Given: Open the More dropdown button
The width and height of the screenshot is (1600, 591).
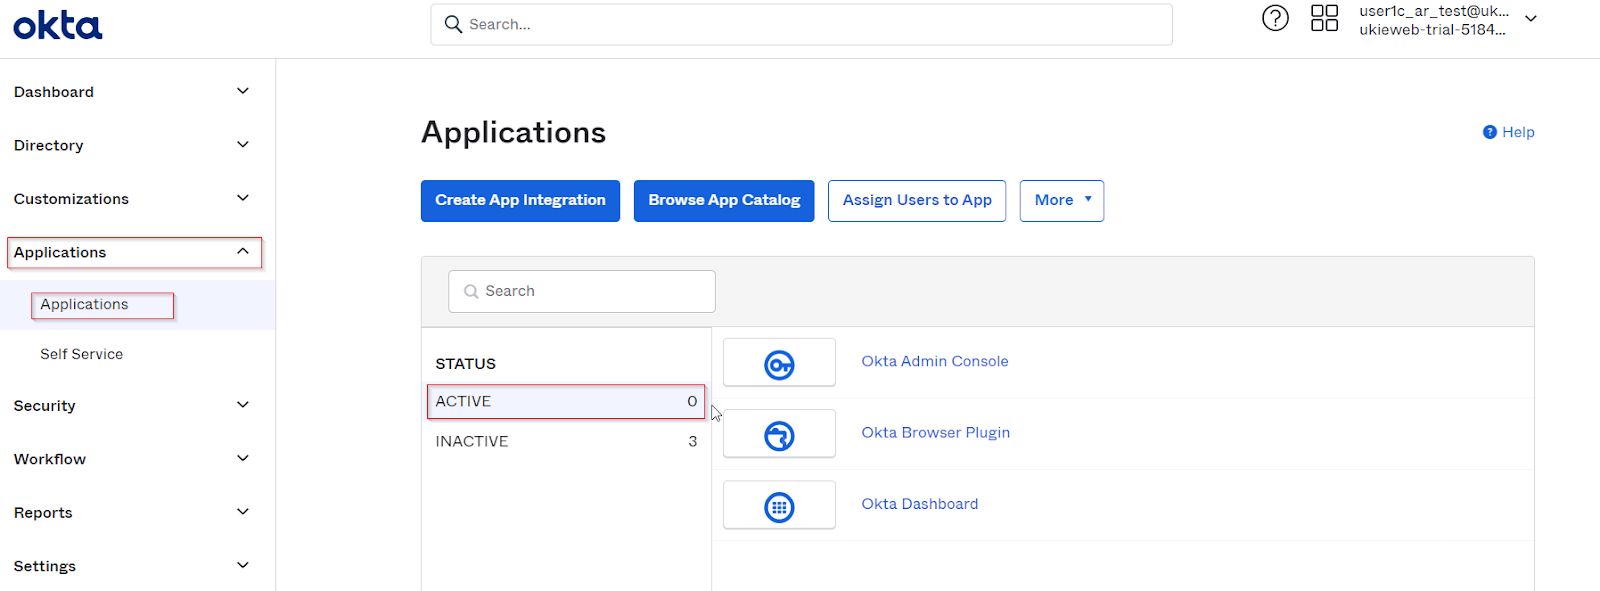Looking at the screenshot, I should (1062, 200).
